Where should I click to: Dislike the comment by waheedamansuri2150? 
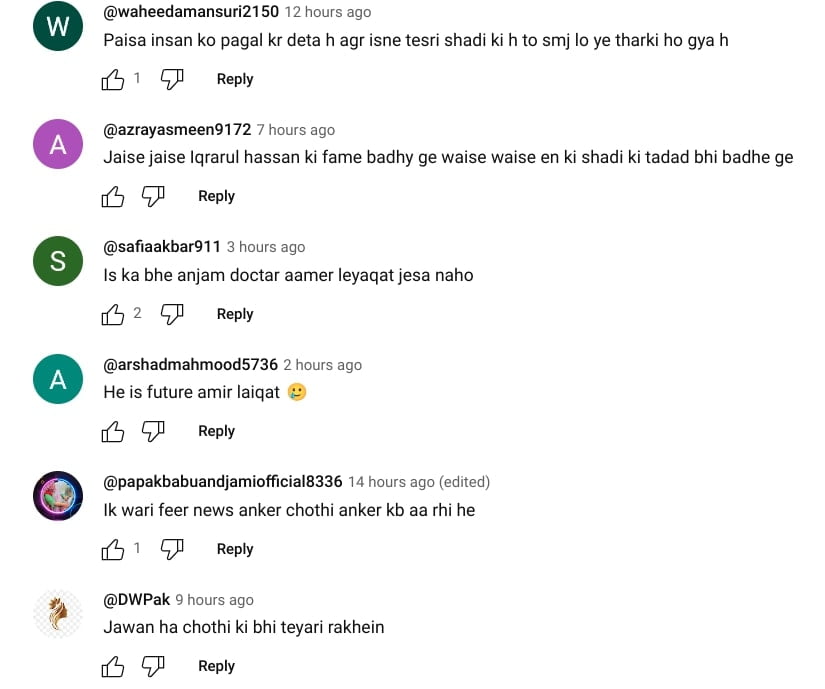(172, 80)
